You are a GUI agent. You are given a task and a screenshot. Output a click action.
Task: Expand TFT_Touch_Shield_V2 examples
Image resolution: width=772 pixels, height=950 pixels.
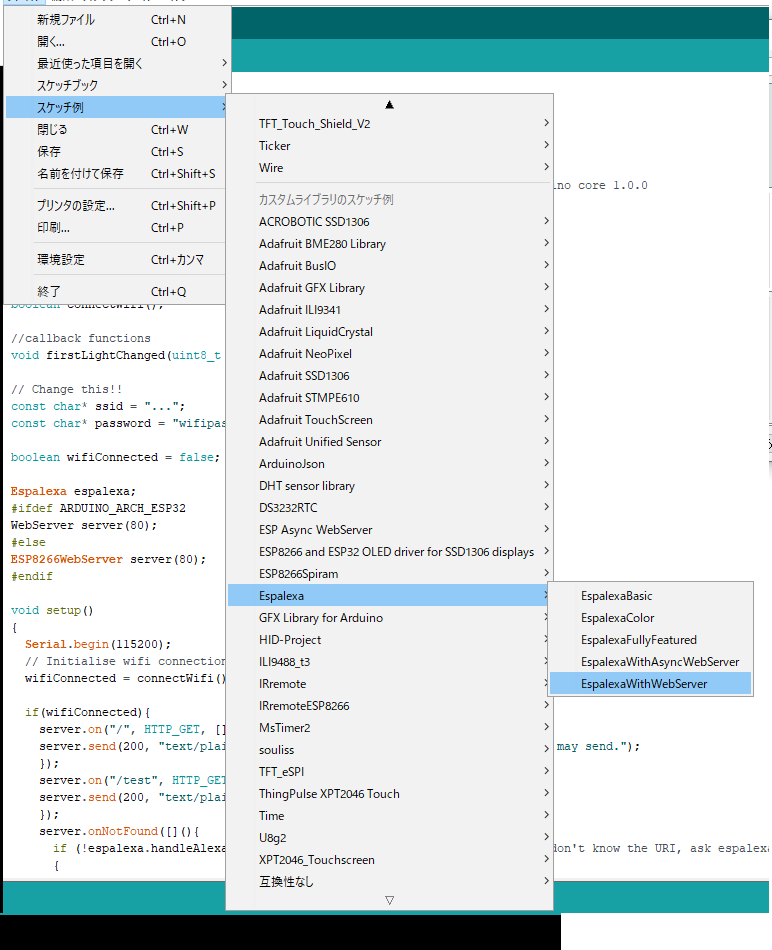pyautogui.click(x=390, y=124)
